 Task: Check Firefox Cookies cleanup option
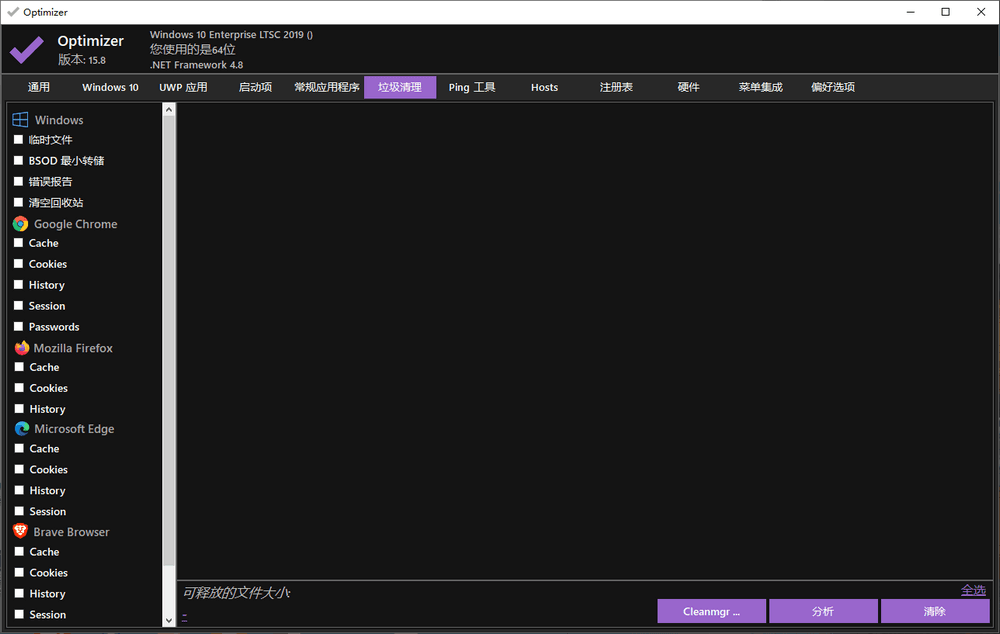[x=17, y=387]
